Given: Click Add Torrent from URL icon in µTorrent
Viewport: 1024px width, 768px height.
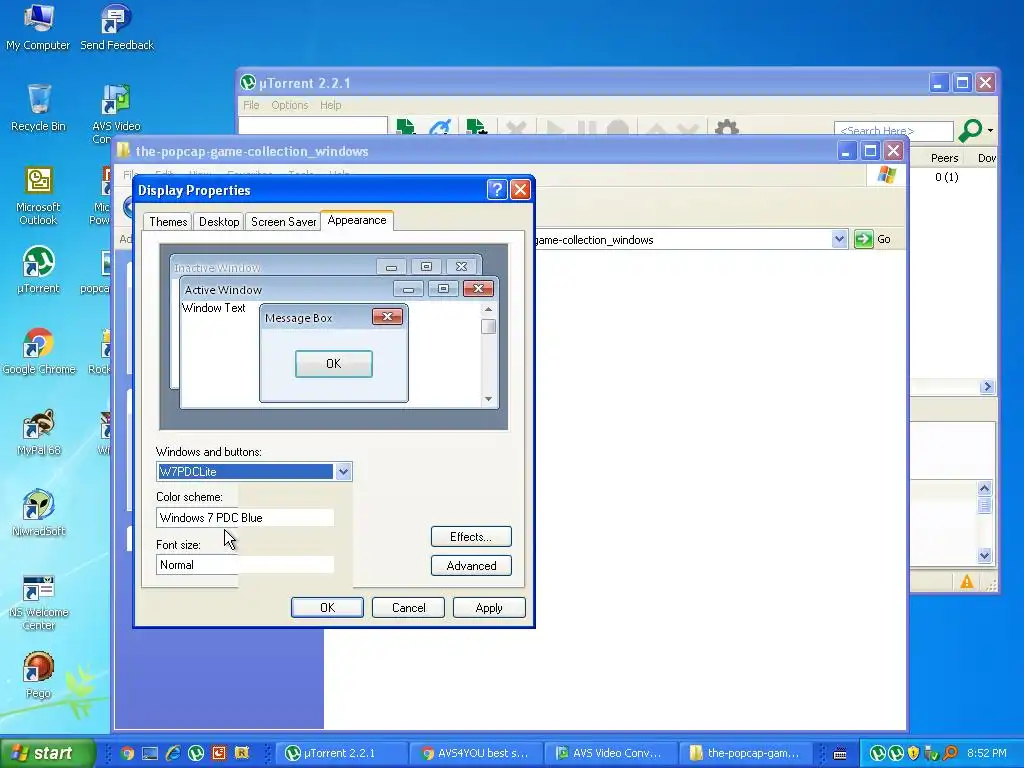Looking at the screenshot, I should coord(441,127).
